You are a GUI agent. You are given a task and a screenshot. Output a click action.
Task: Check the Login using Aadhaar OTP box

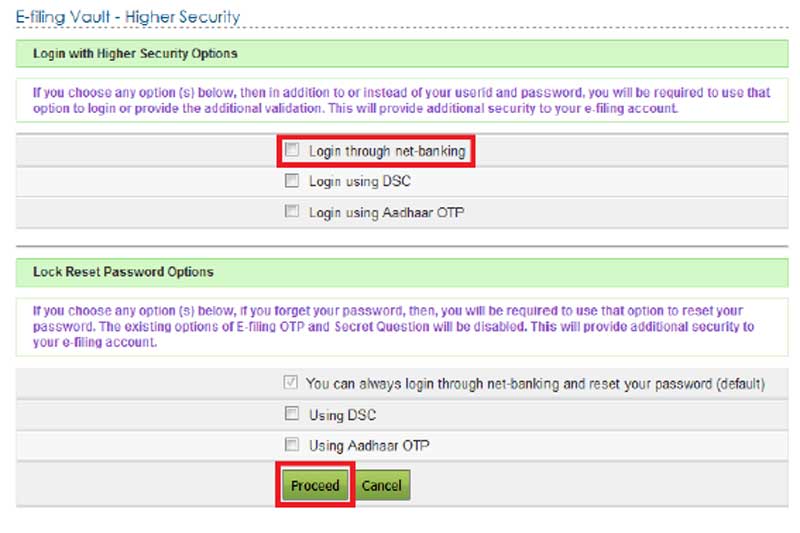[x=292, y=211]
